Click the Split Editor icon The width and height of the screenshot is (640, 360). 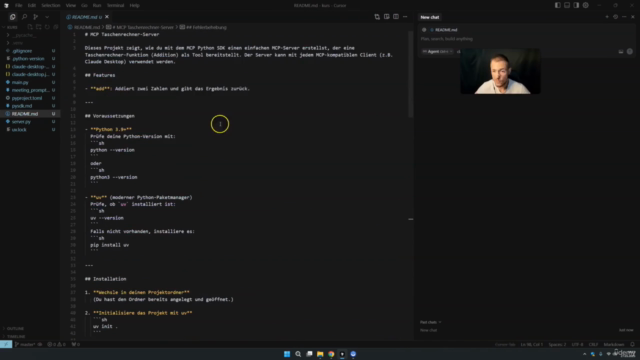tap(396, 17)
